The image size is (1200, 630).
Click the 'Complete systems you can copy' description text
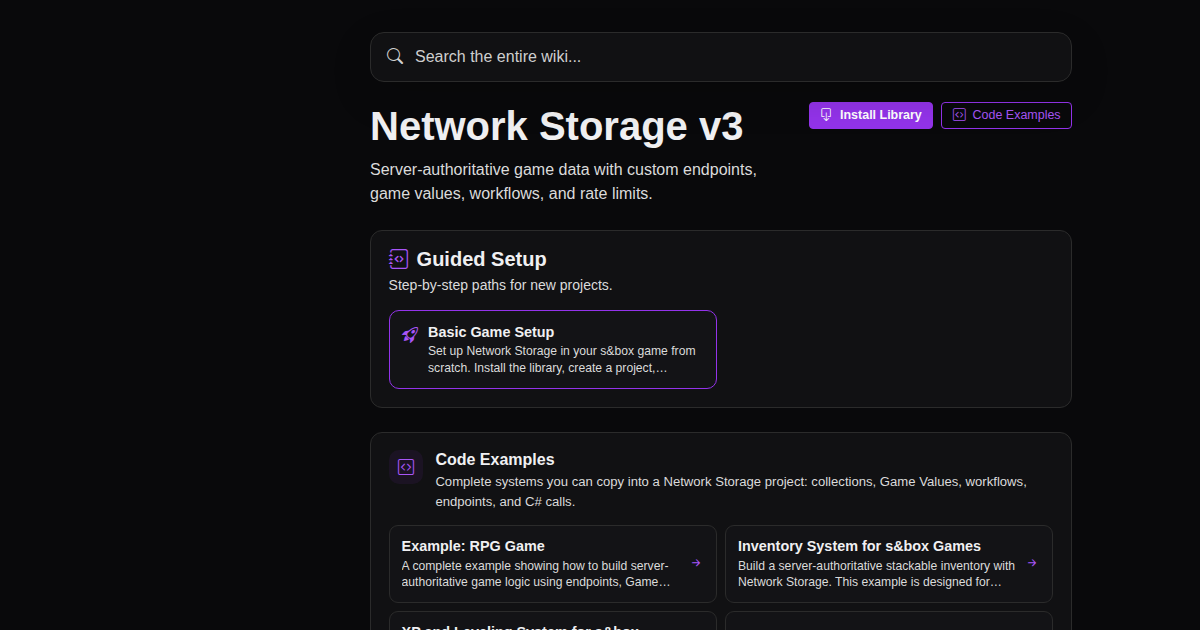click(x=731, y=492)
